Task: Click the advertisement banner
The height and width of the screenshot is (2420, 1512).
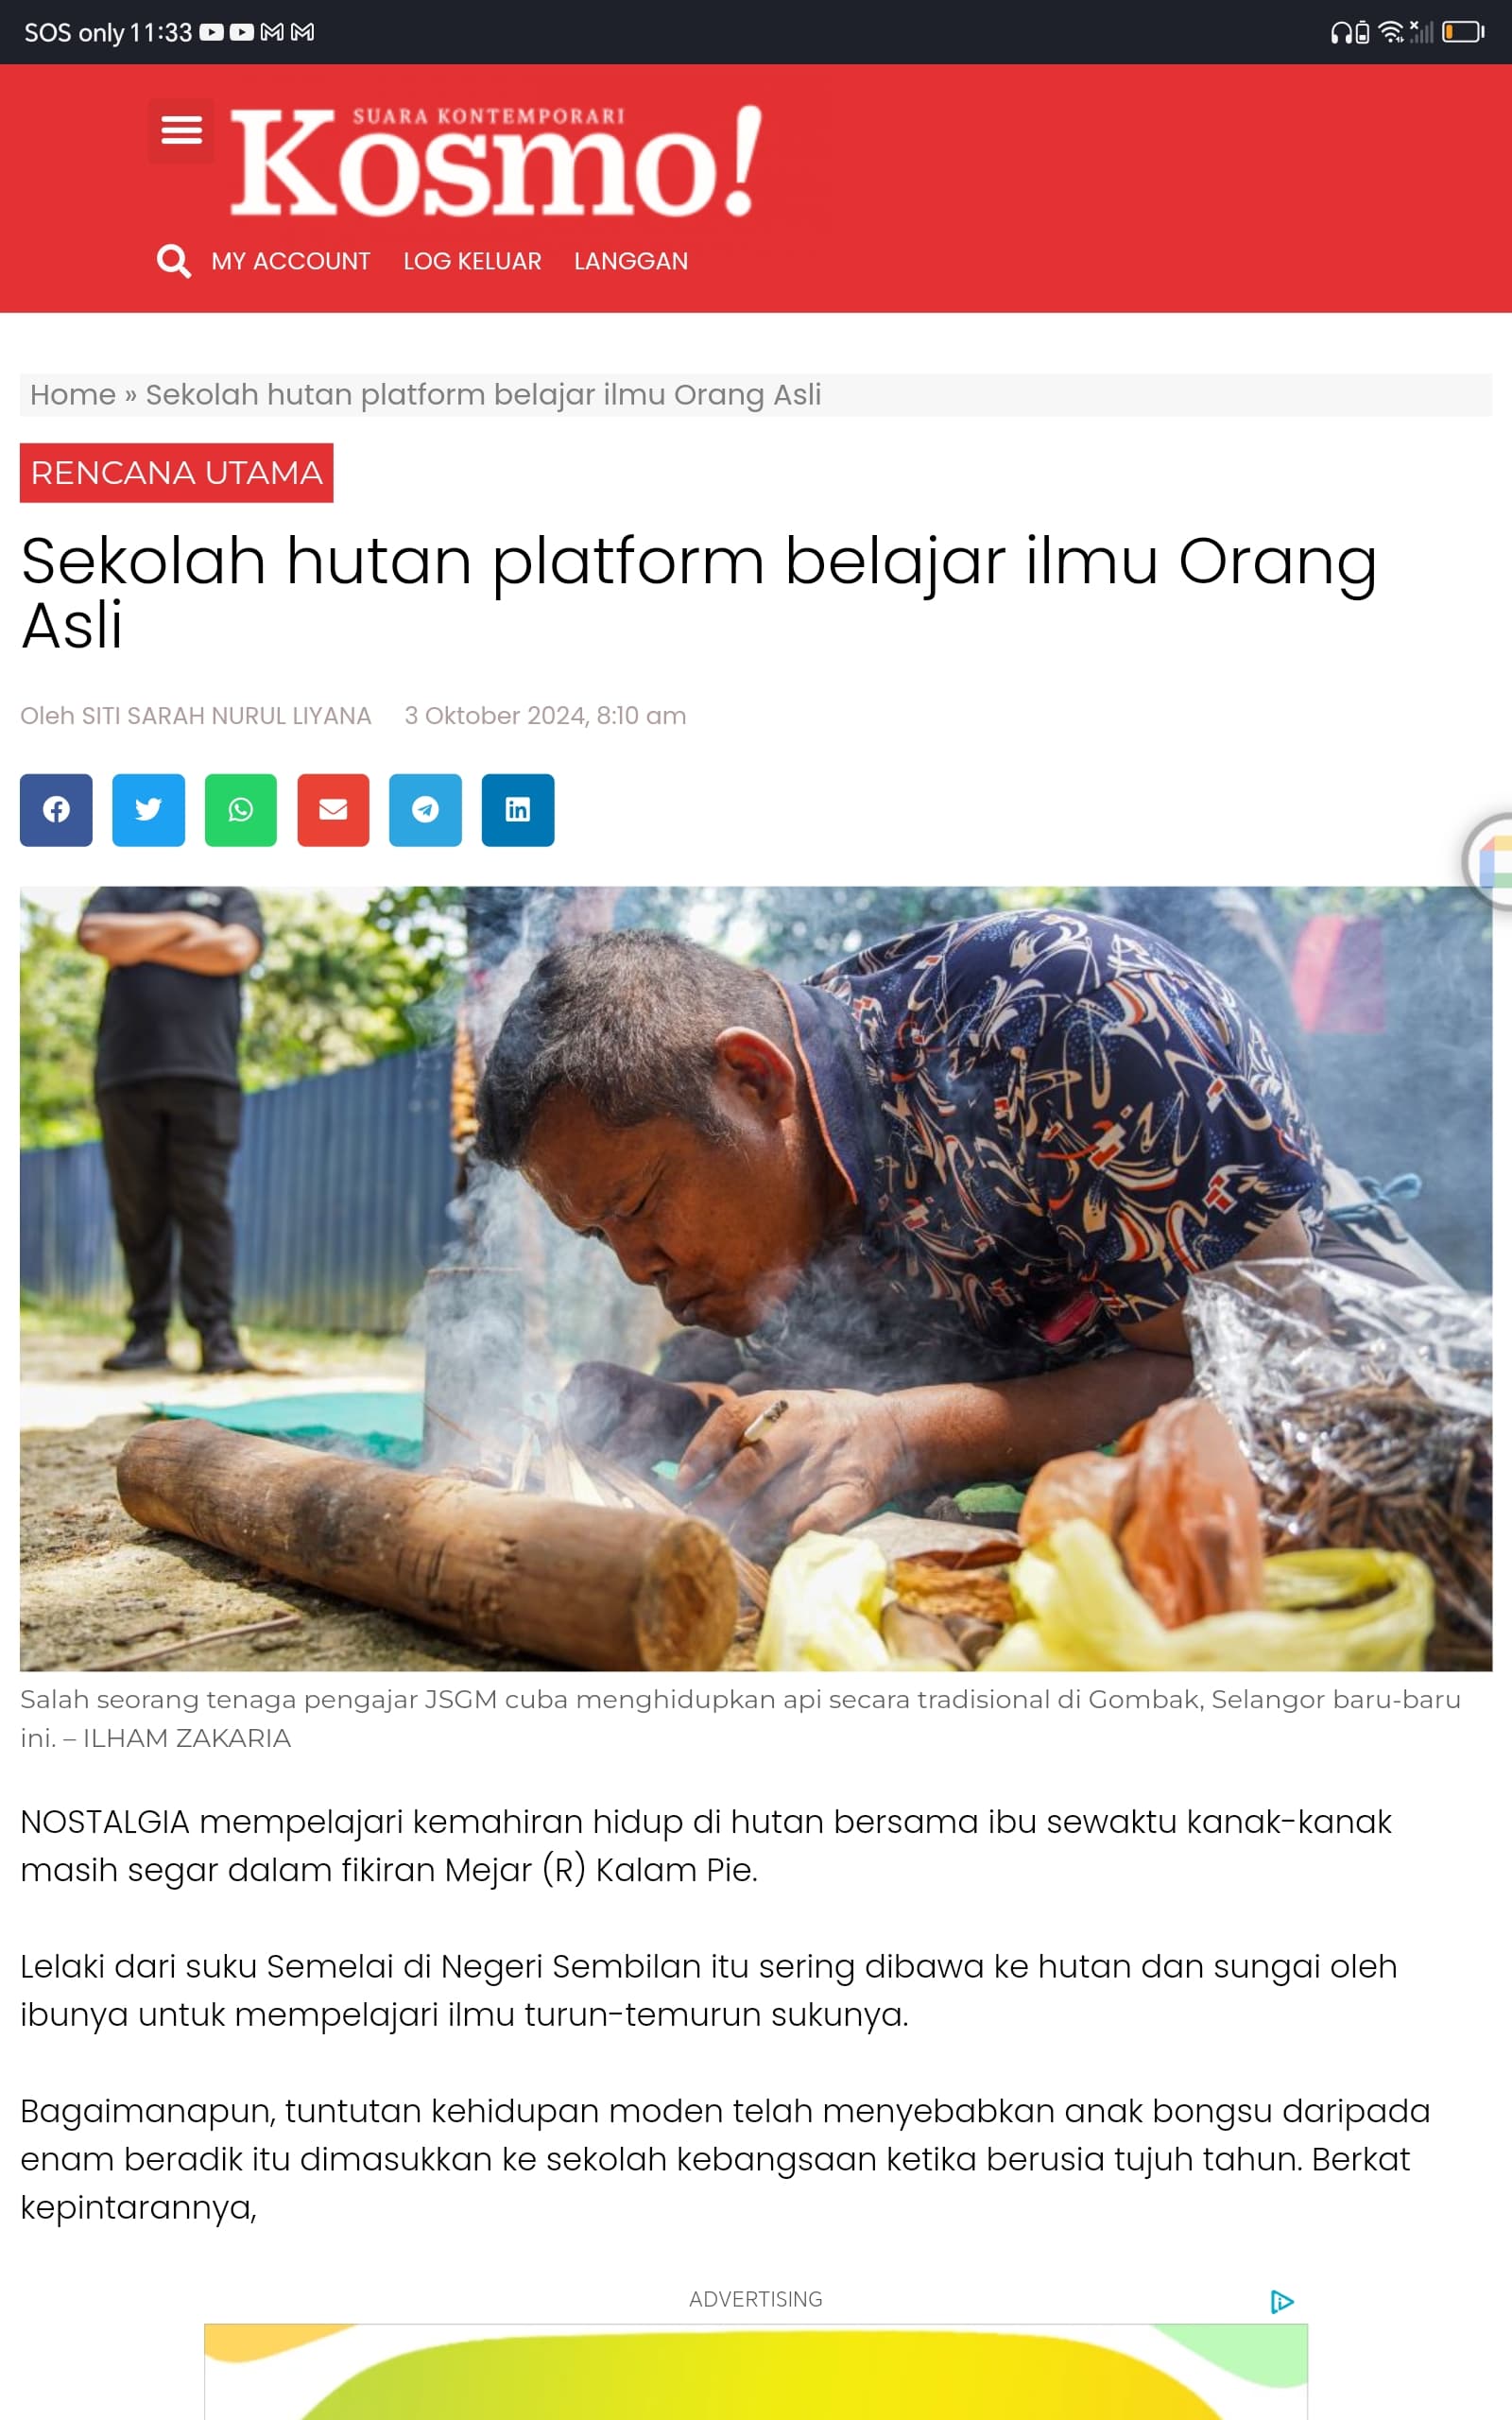Action: (x=756, y=2371)
